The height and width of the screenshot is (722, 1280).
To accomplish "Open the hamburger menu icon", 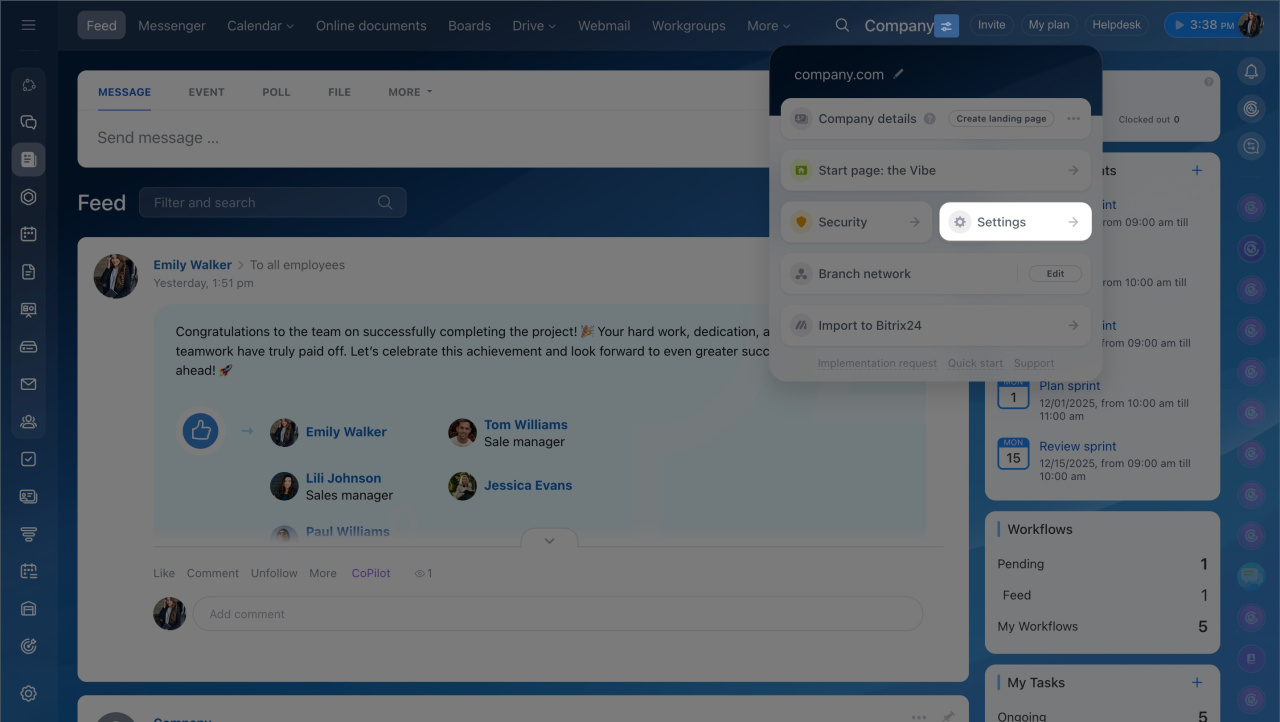I will click(x=28, y=25).
